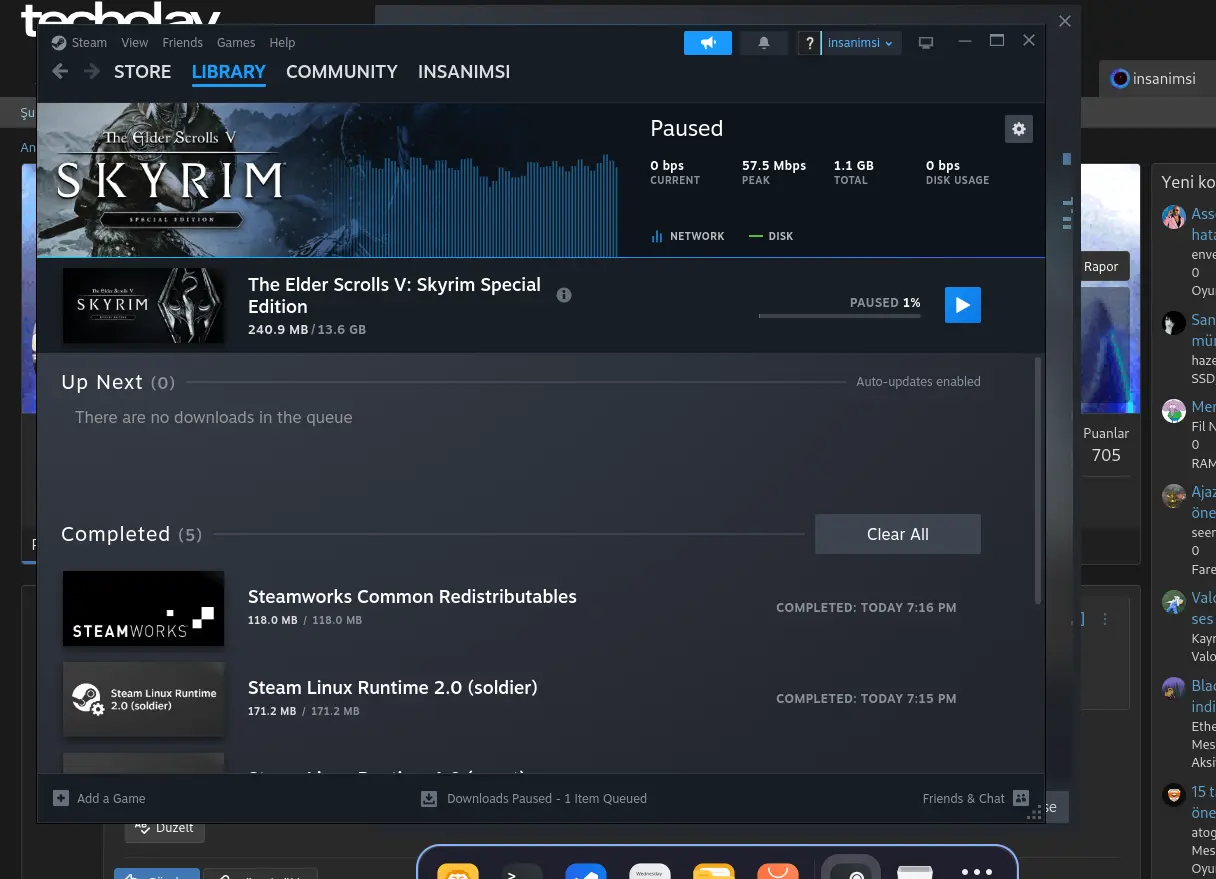Switch to Big Picture mode icon
The height and width of the screenshot is (879, 1216).
926,43
